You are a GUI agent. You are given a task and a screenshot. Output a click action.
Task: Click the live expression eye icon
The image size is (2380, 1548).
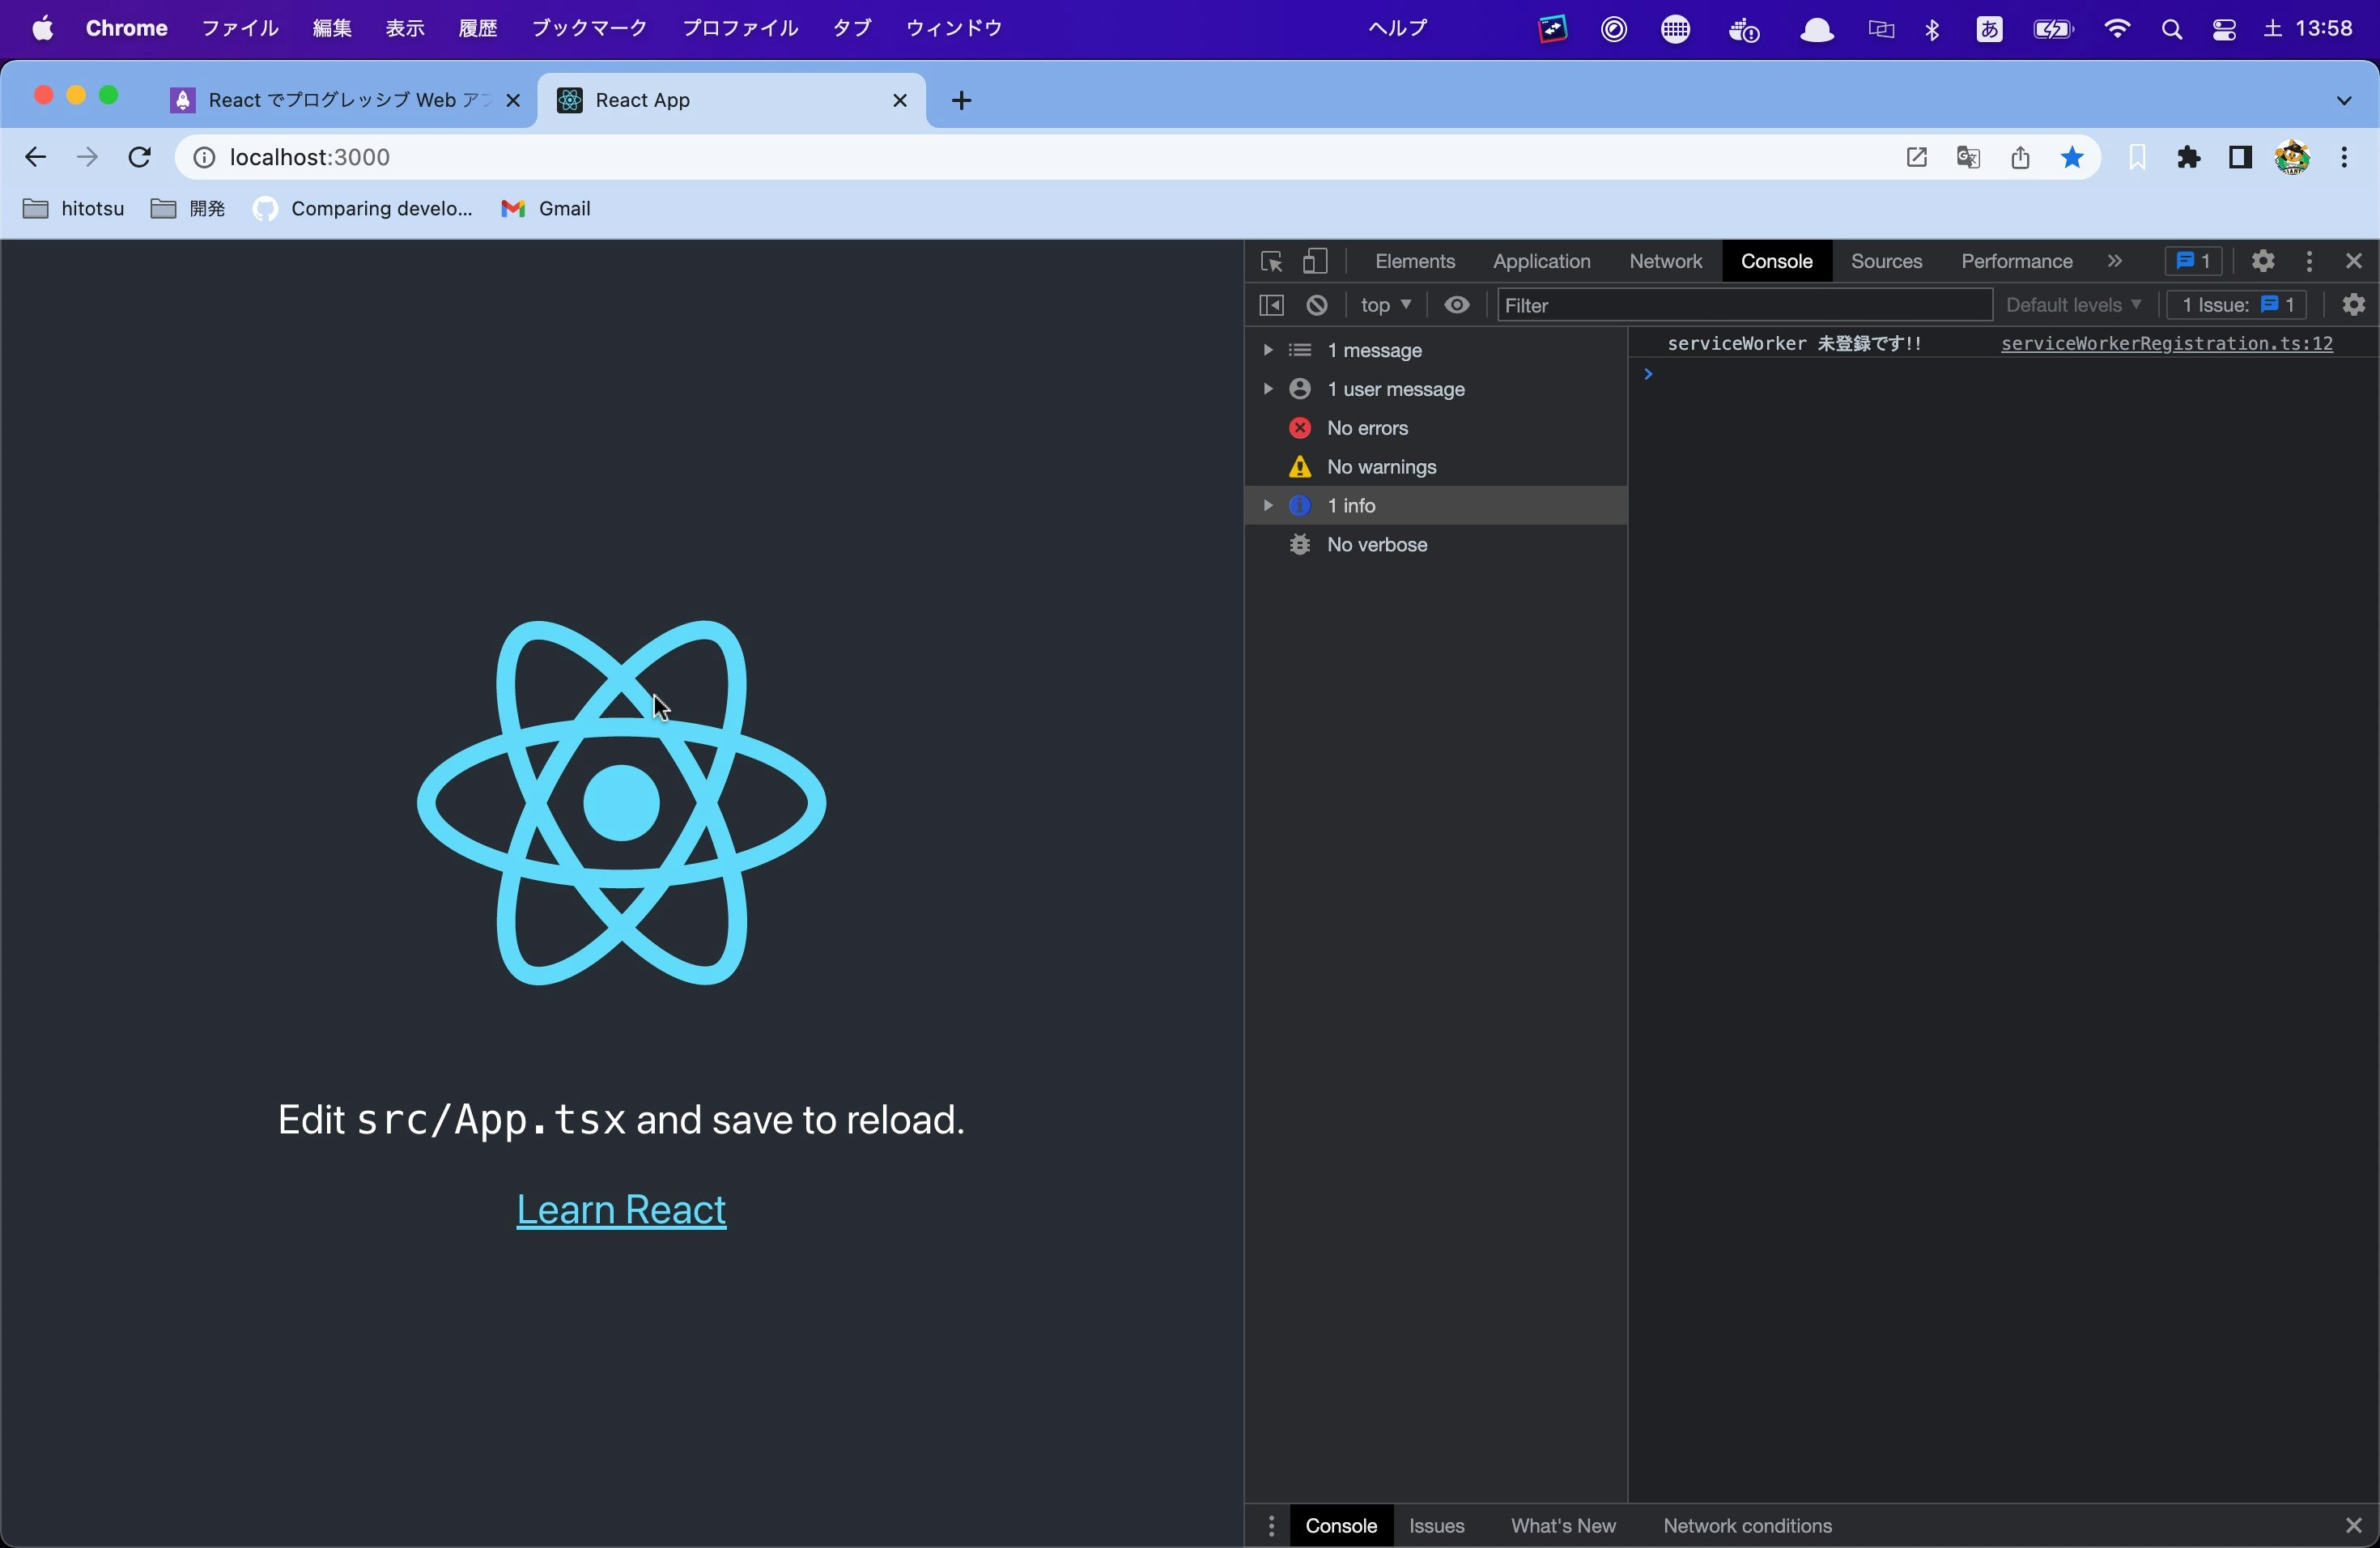point(1457,305)
